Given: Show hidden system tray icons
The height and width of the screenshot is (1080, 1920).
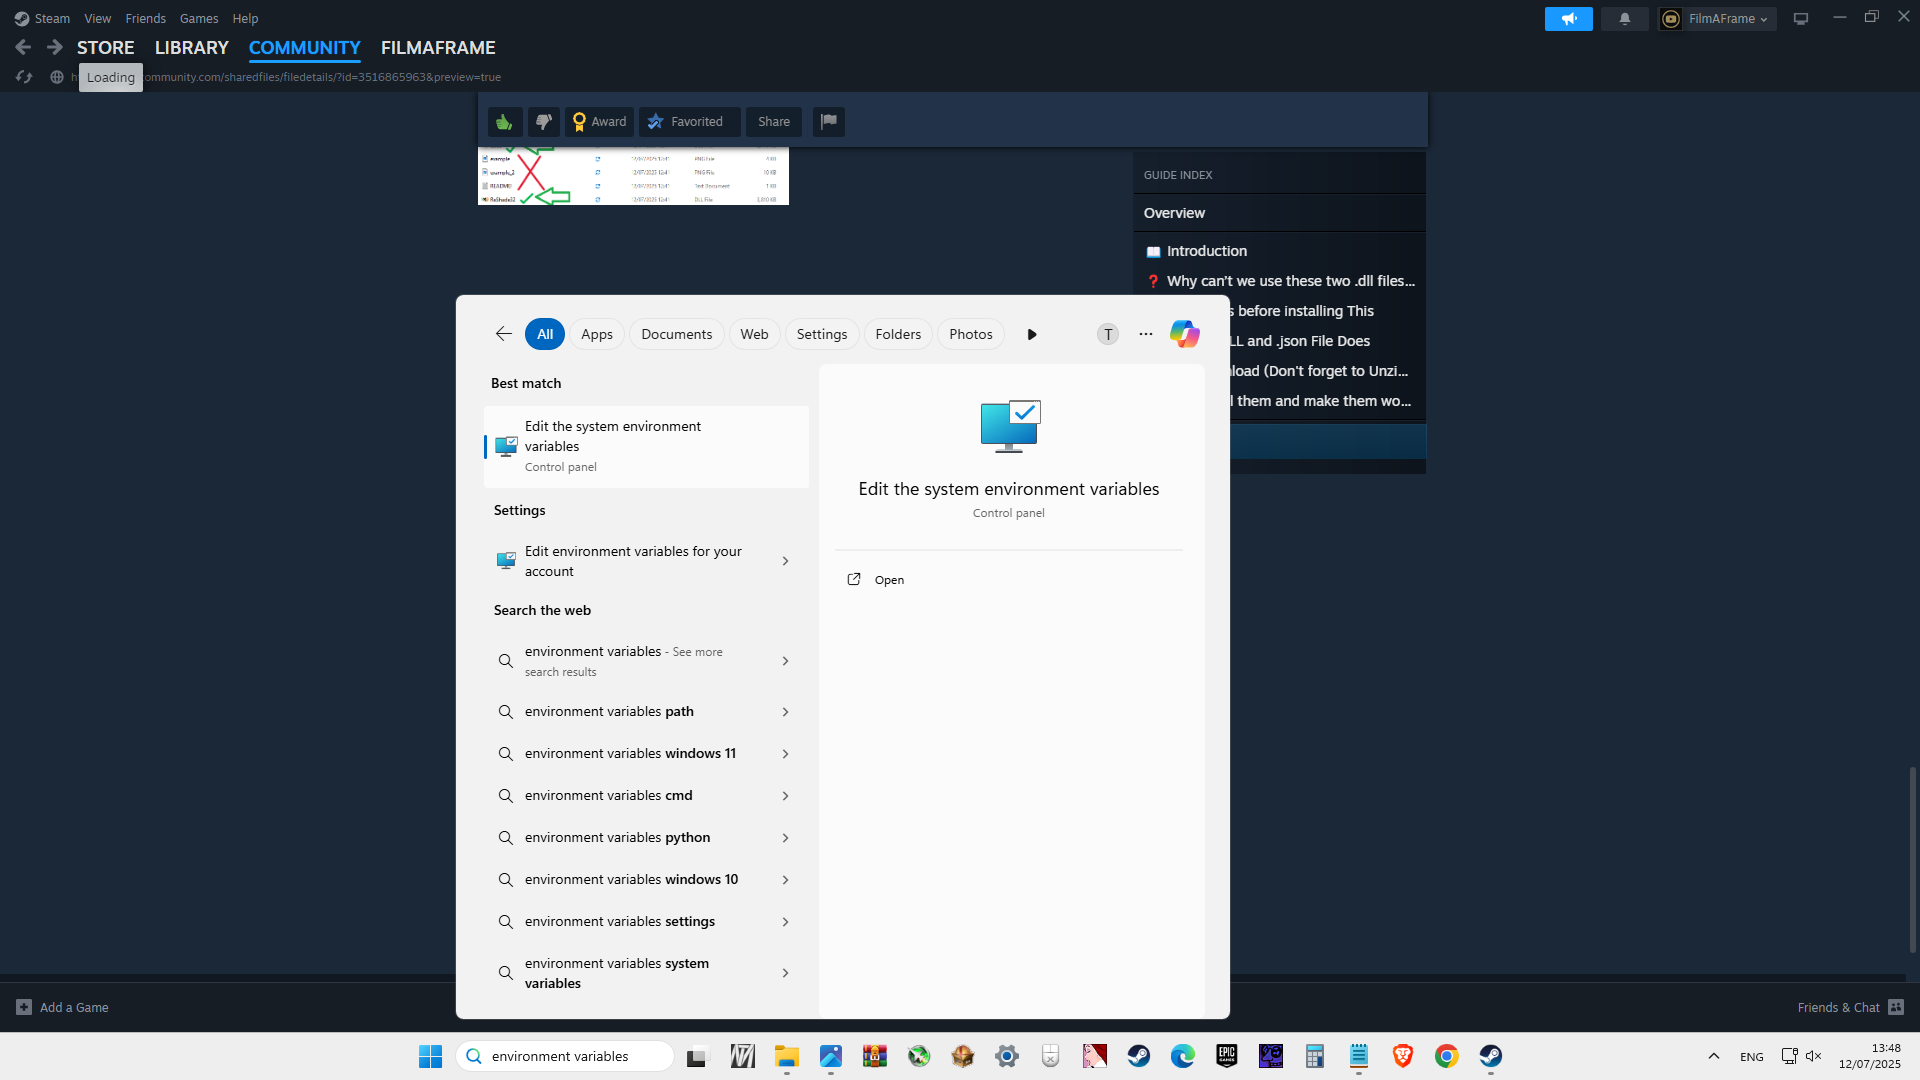Looking at the screenshot, I should pos(1713,1056).
